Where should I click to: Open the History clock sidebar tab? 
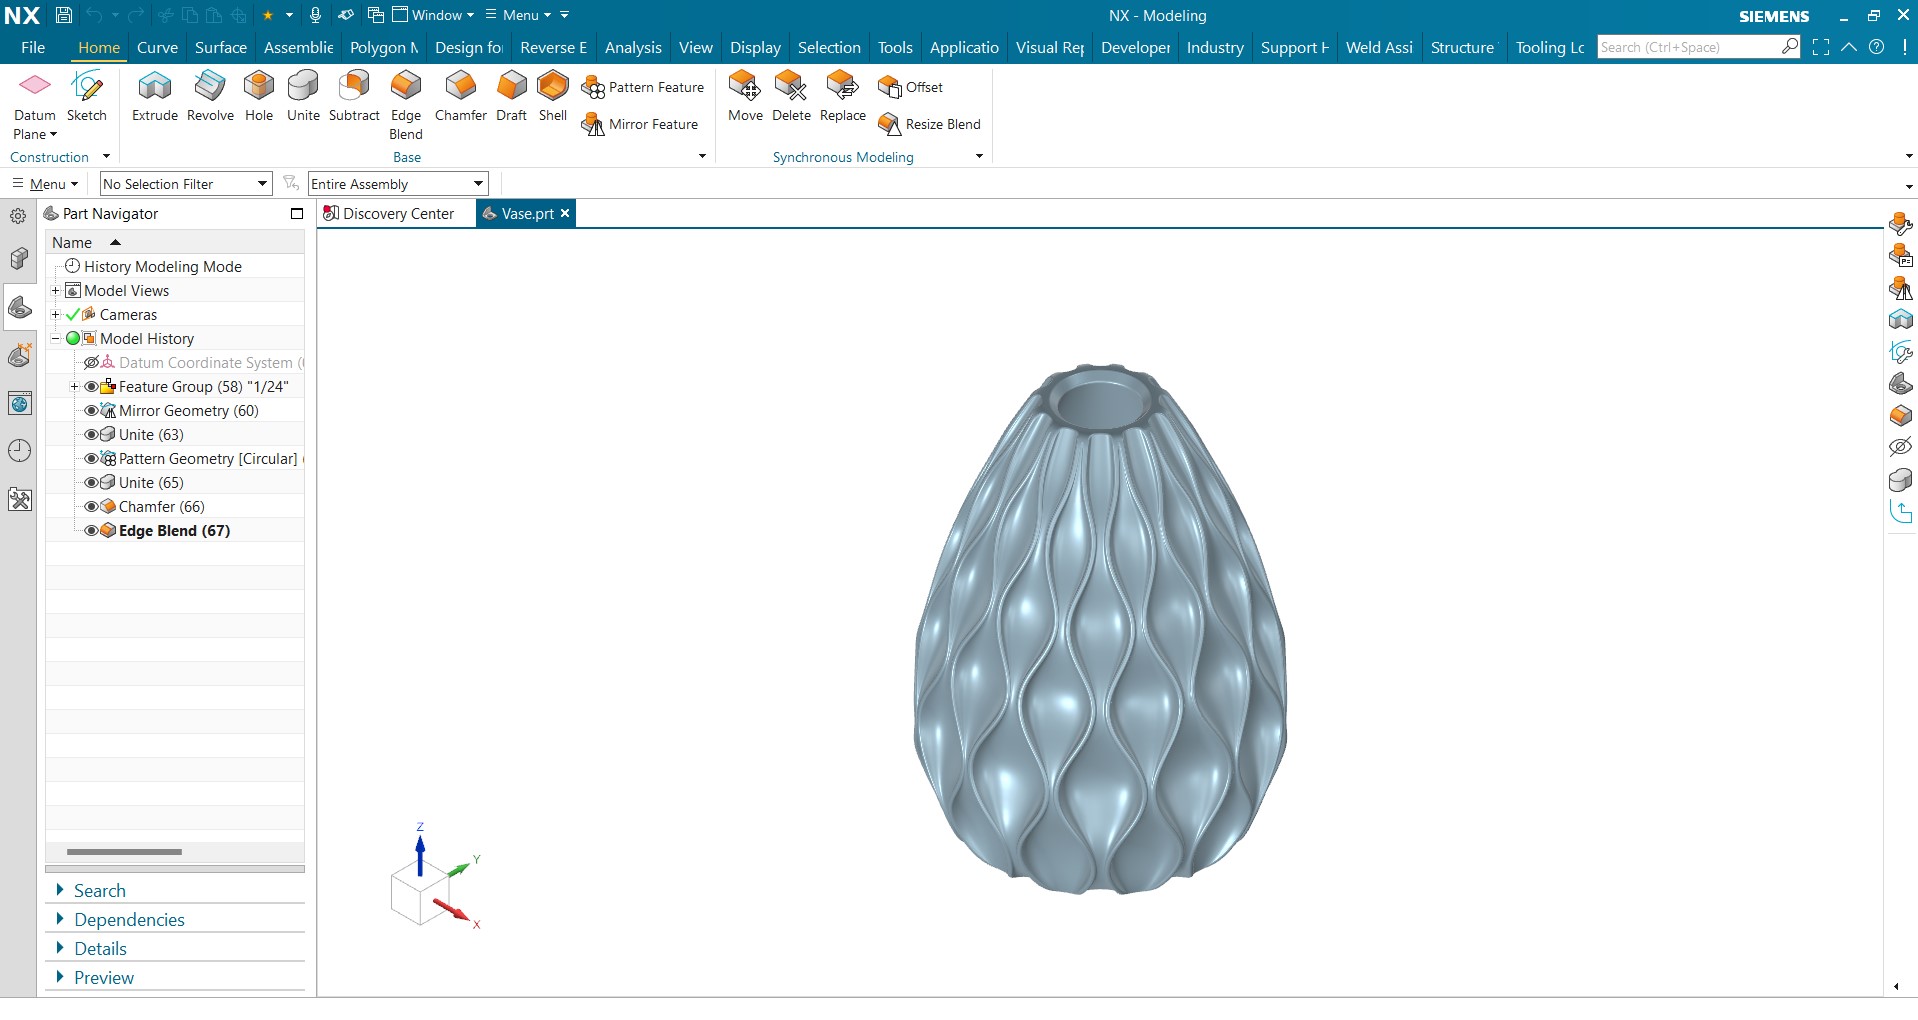click(19, 451)
